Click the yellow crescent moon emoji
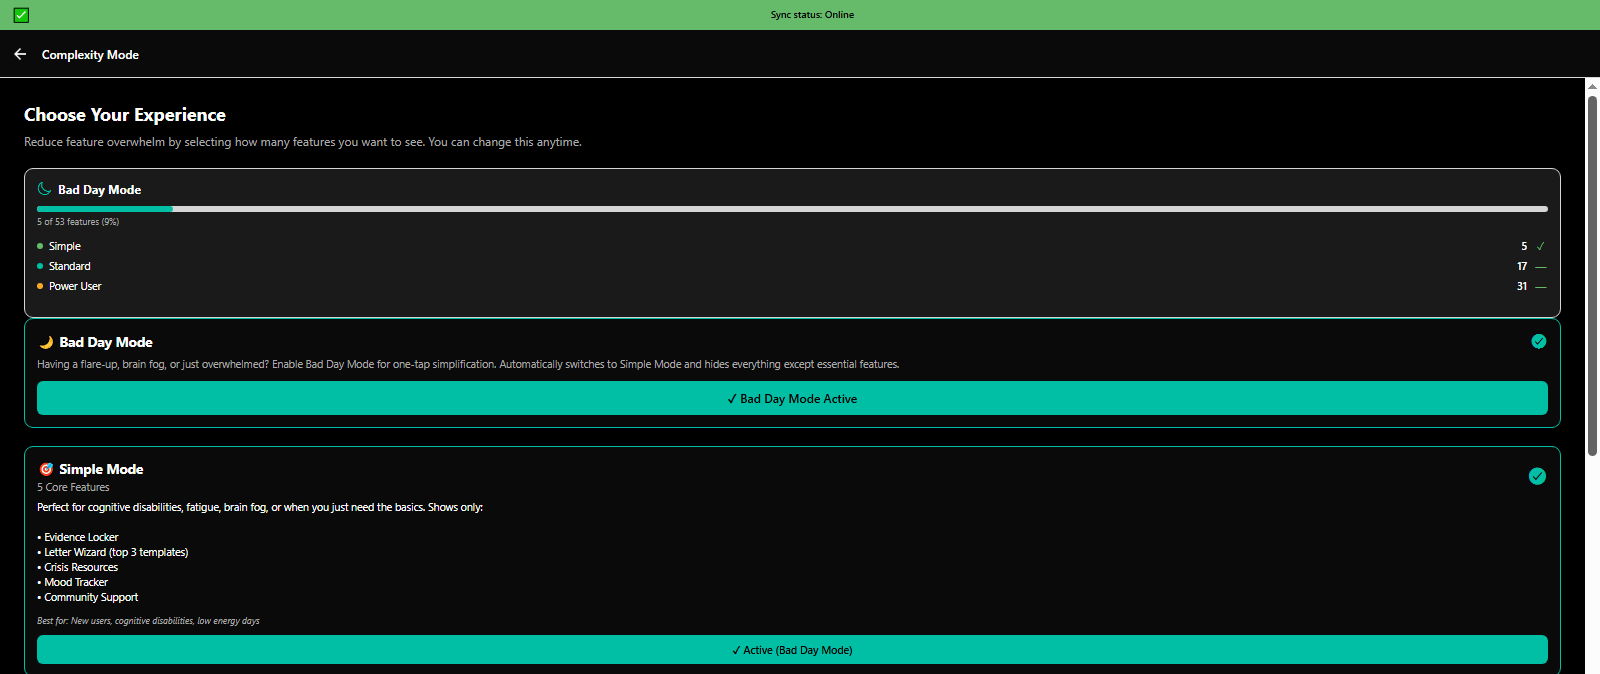Viewport: 1600px width, 674px height. (46, 342)
